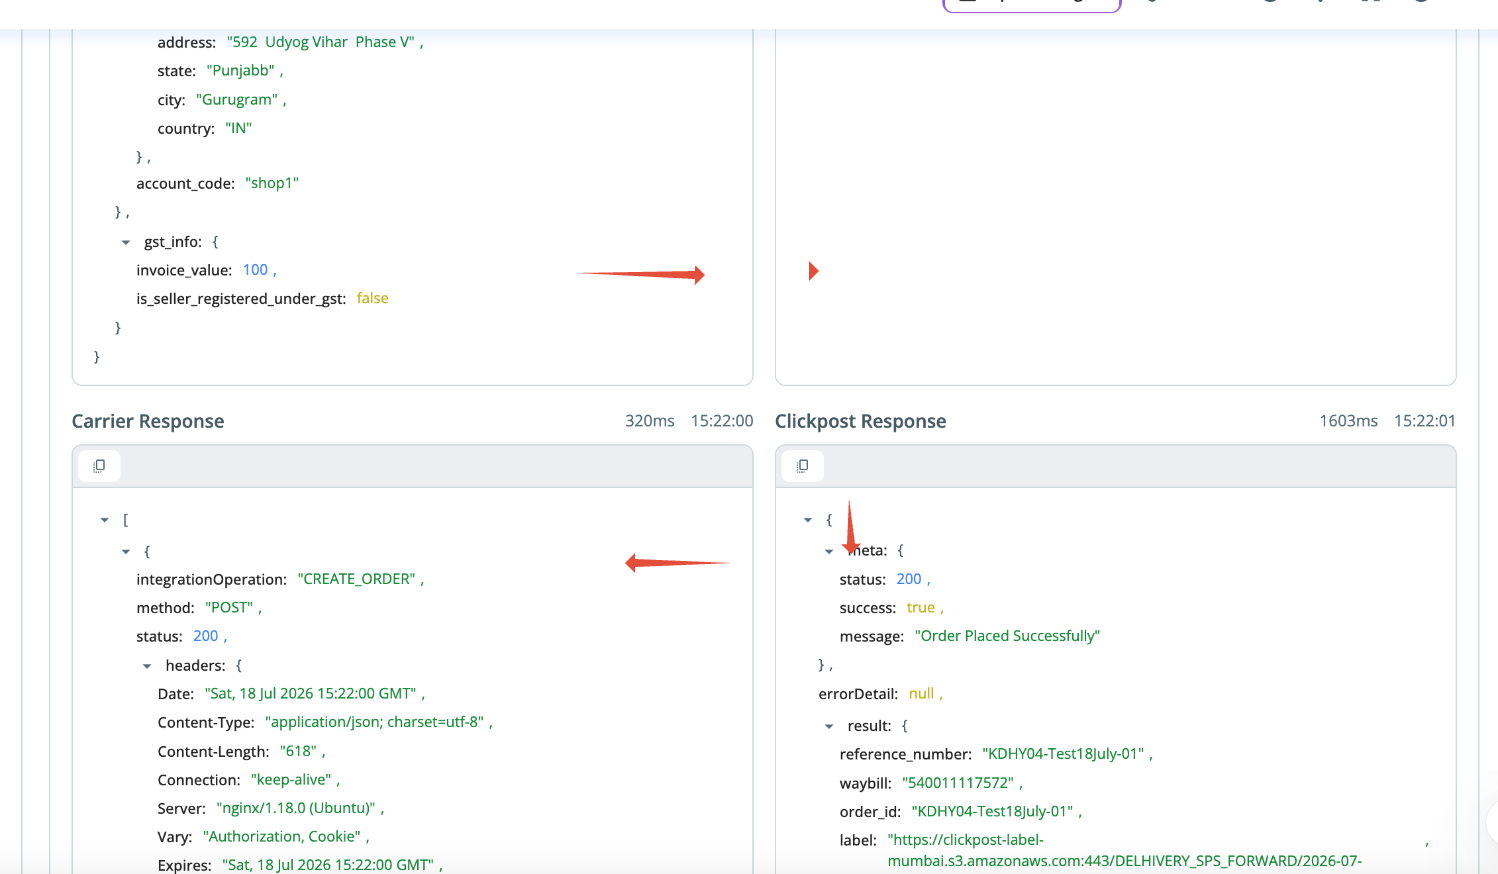This screenshot has width=1498, height=874.
Task: Click the "Carrier Response" heading
Action: 148,421
